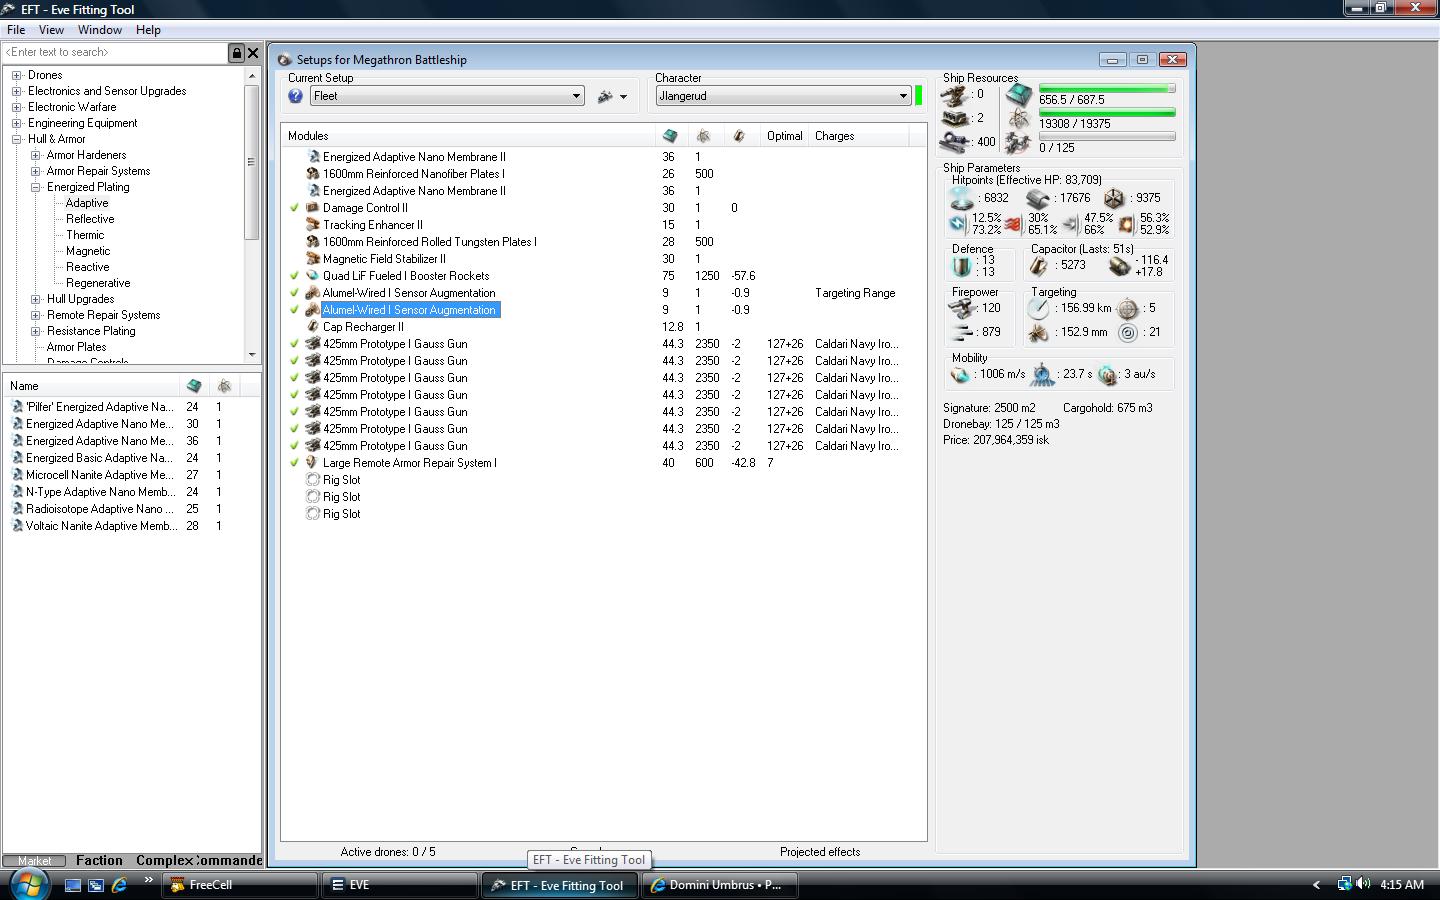Click the CPU icon in Ship Resources
The width and height of the screenshot is (1440, 900).
1019,95
